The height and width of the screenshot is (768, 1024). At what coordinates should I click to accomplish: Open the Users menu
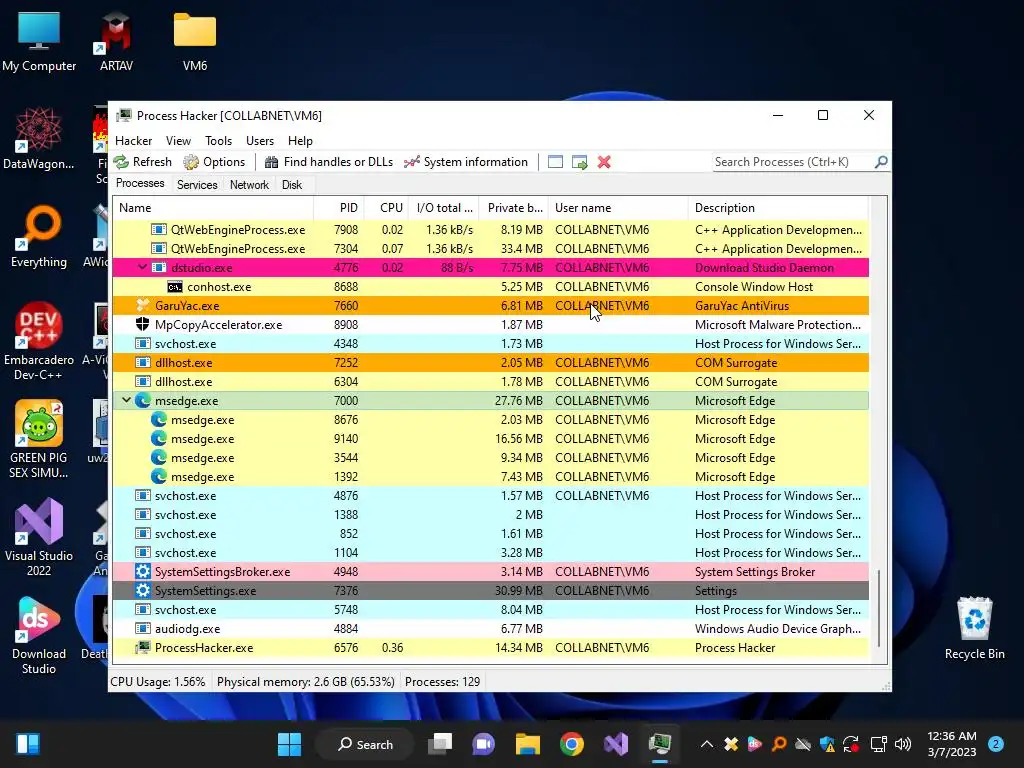click(x=260, y=140)
